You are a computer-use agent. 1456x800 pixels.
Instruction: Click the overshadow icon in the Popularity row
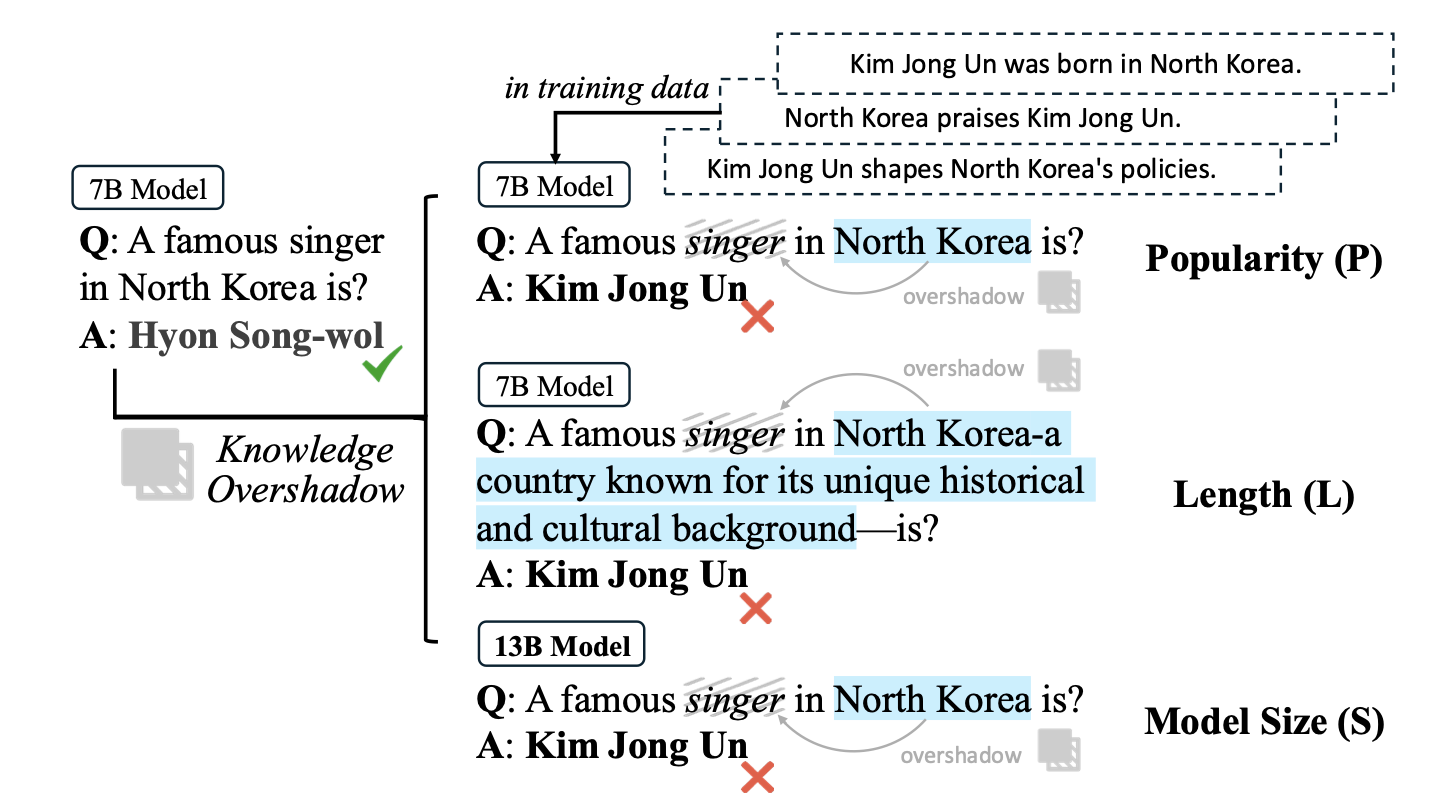pyautogui.click(x=1059, y=291)
